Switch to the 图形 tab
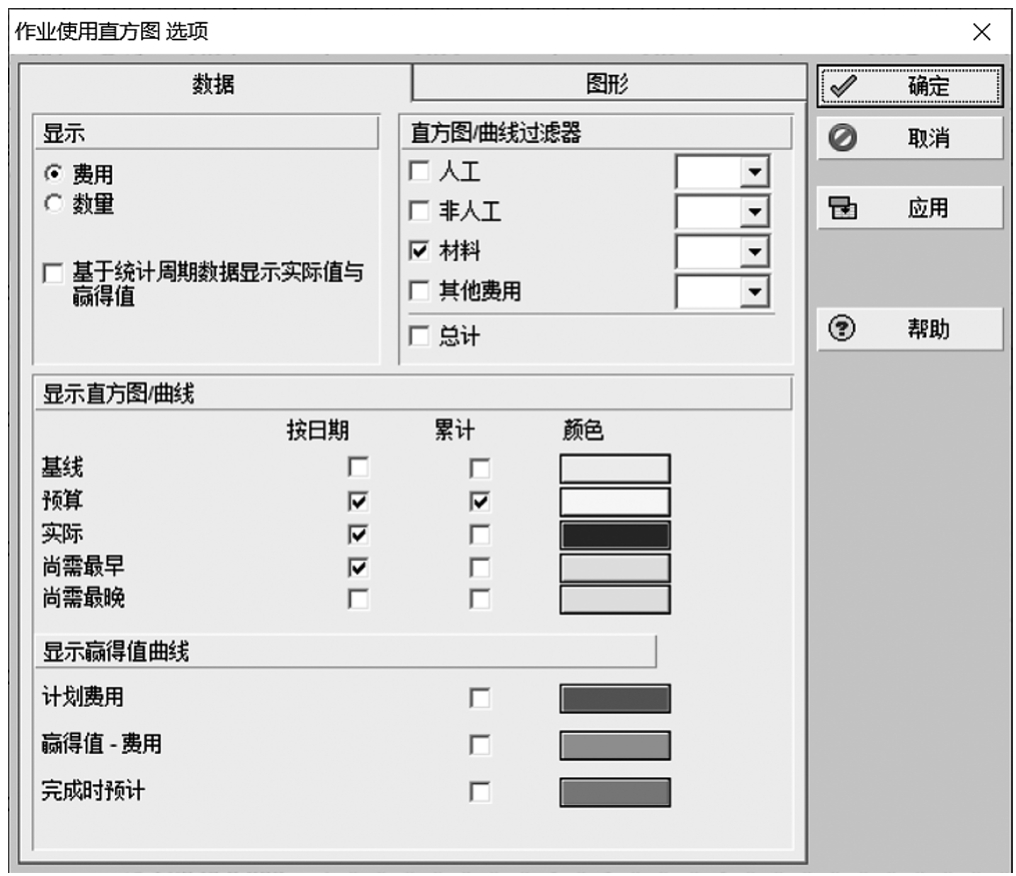 coord(607,85)
